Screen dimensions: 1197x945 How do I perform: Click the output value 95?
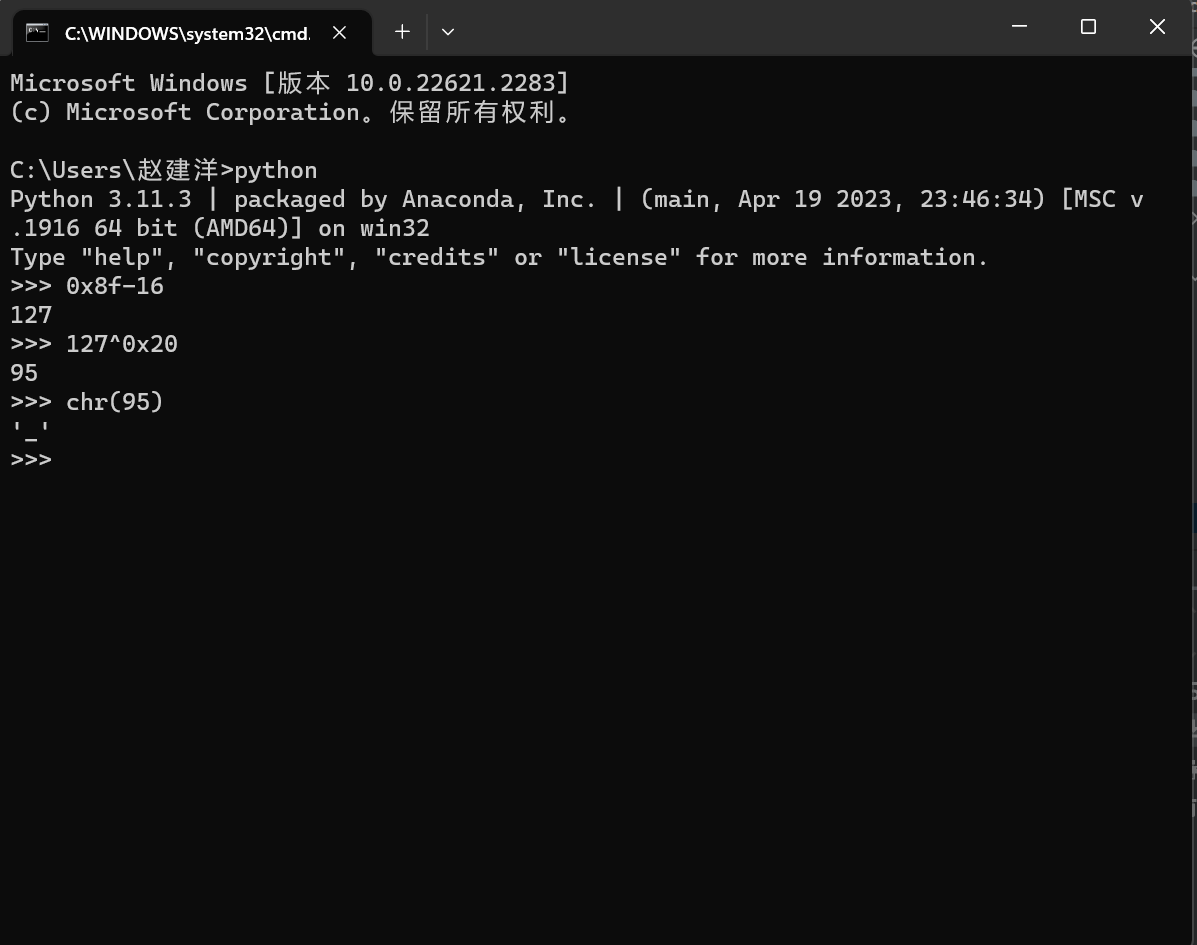point(24,373)
